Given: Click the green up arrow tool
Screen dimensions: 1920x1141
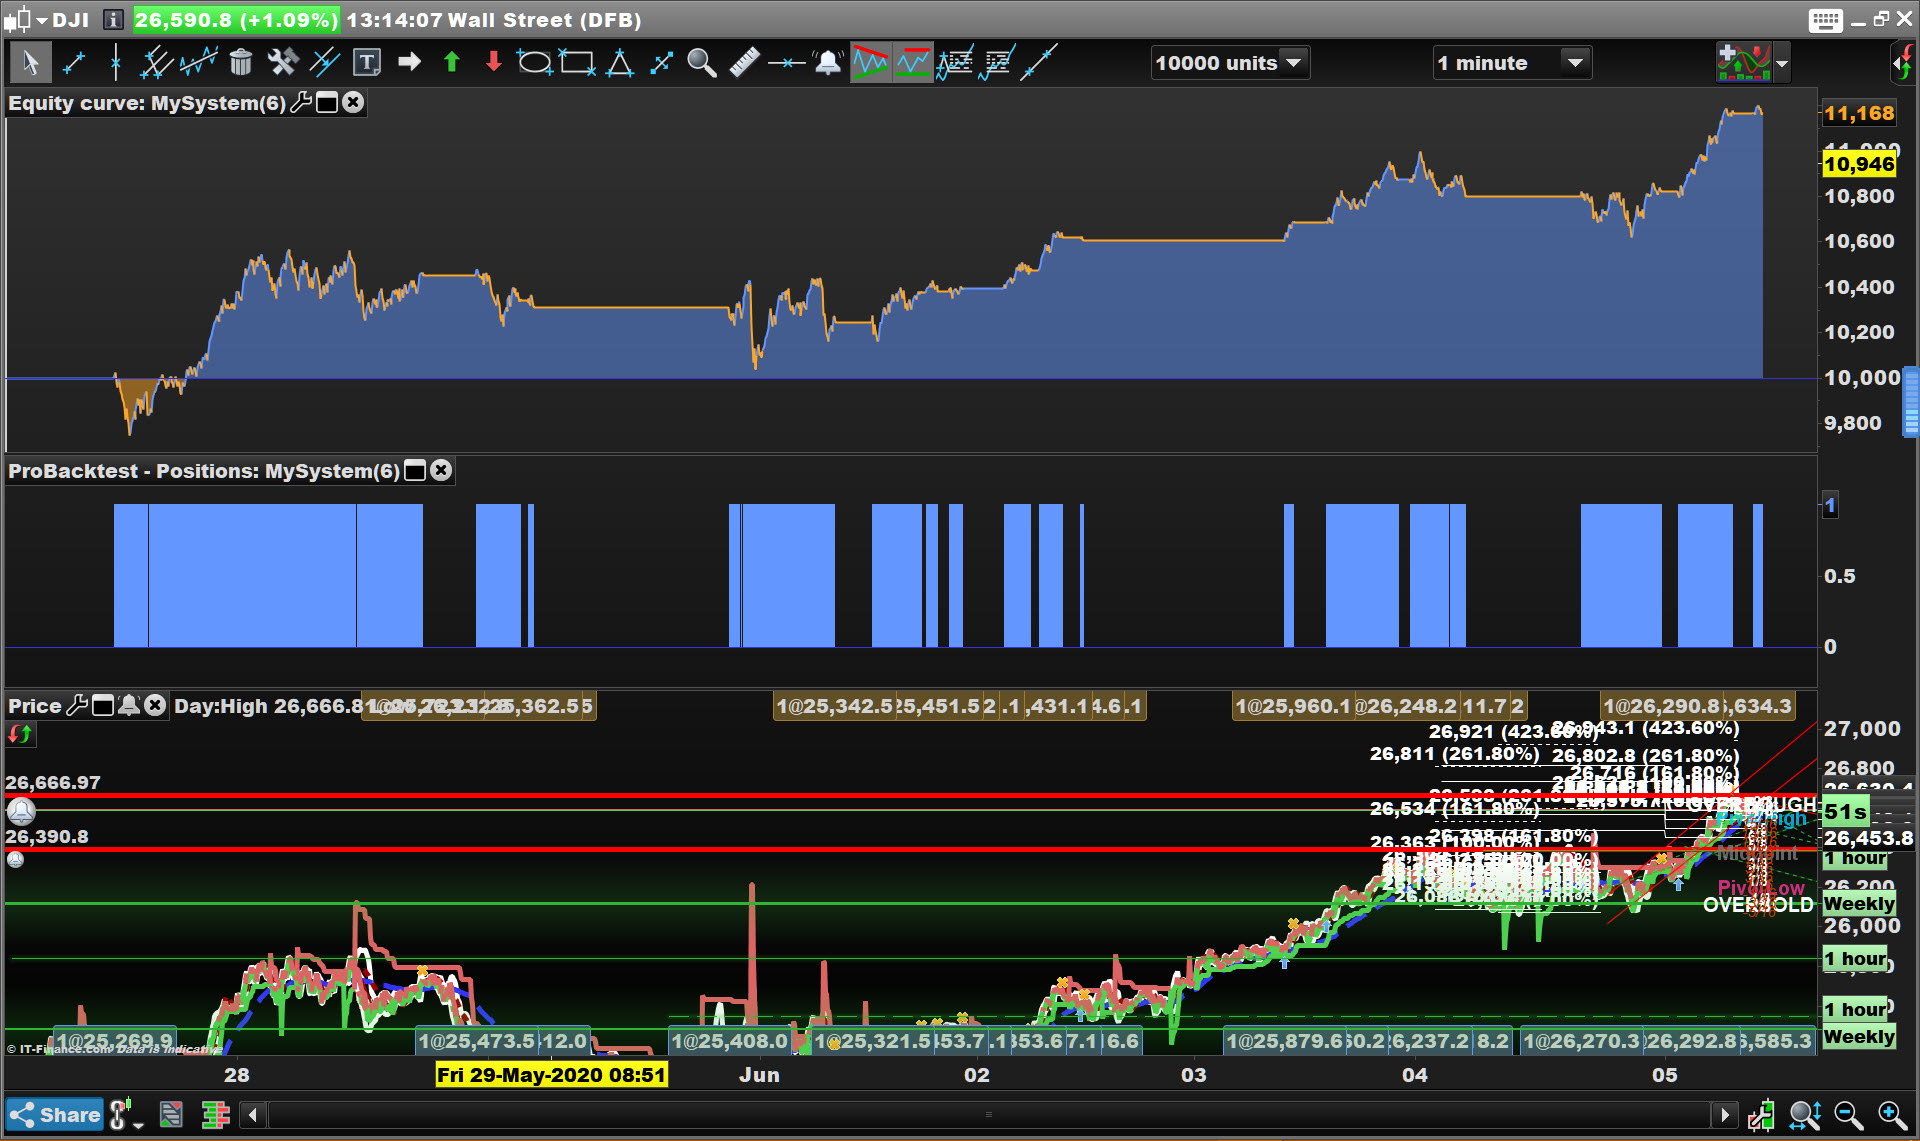Looking at the screenshot, I should [x=451, y=63].
